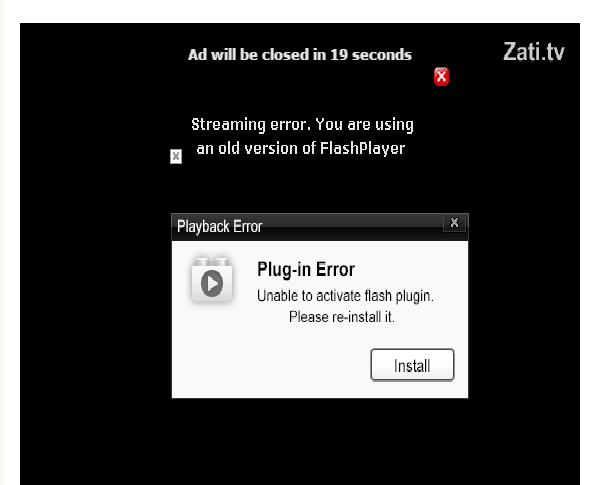Screen dimensions: 614x485
Task: Click "Ad will be closed" countdown text
Action: pos(300,55)
